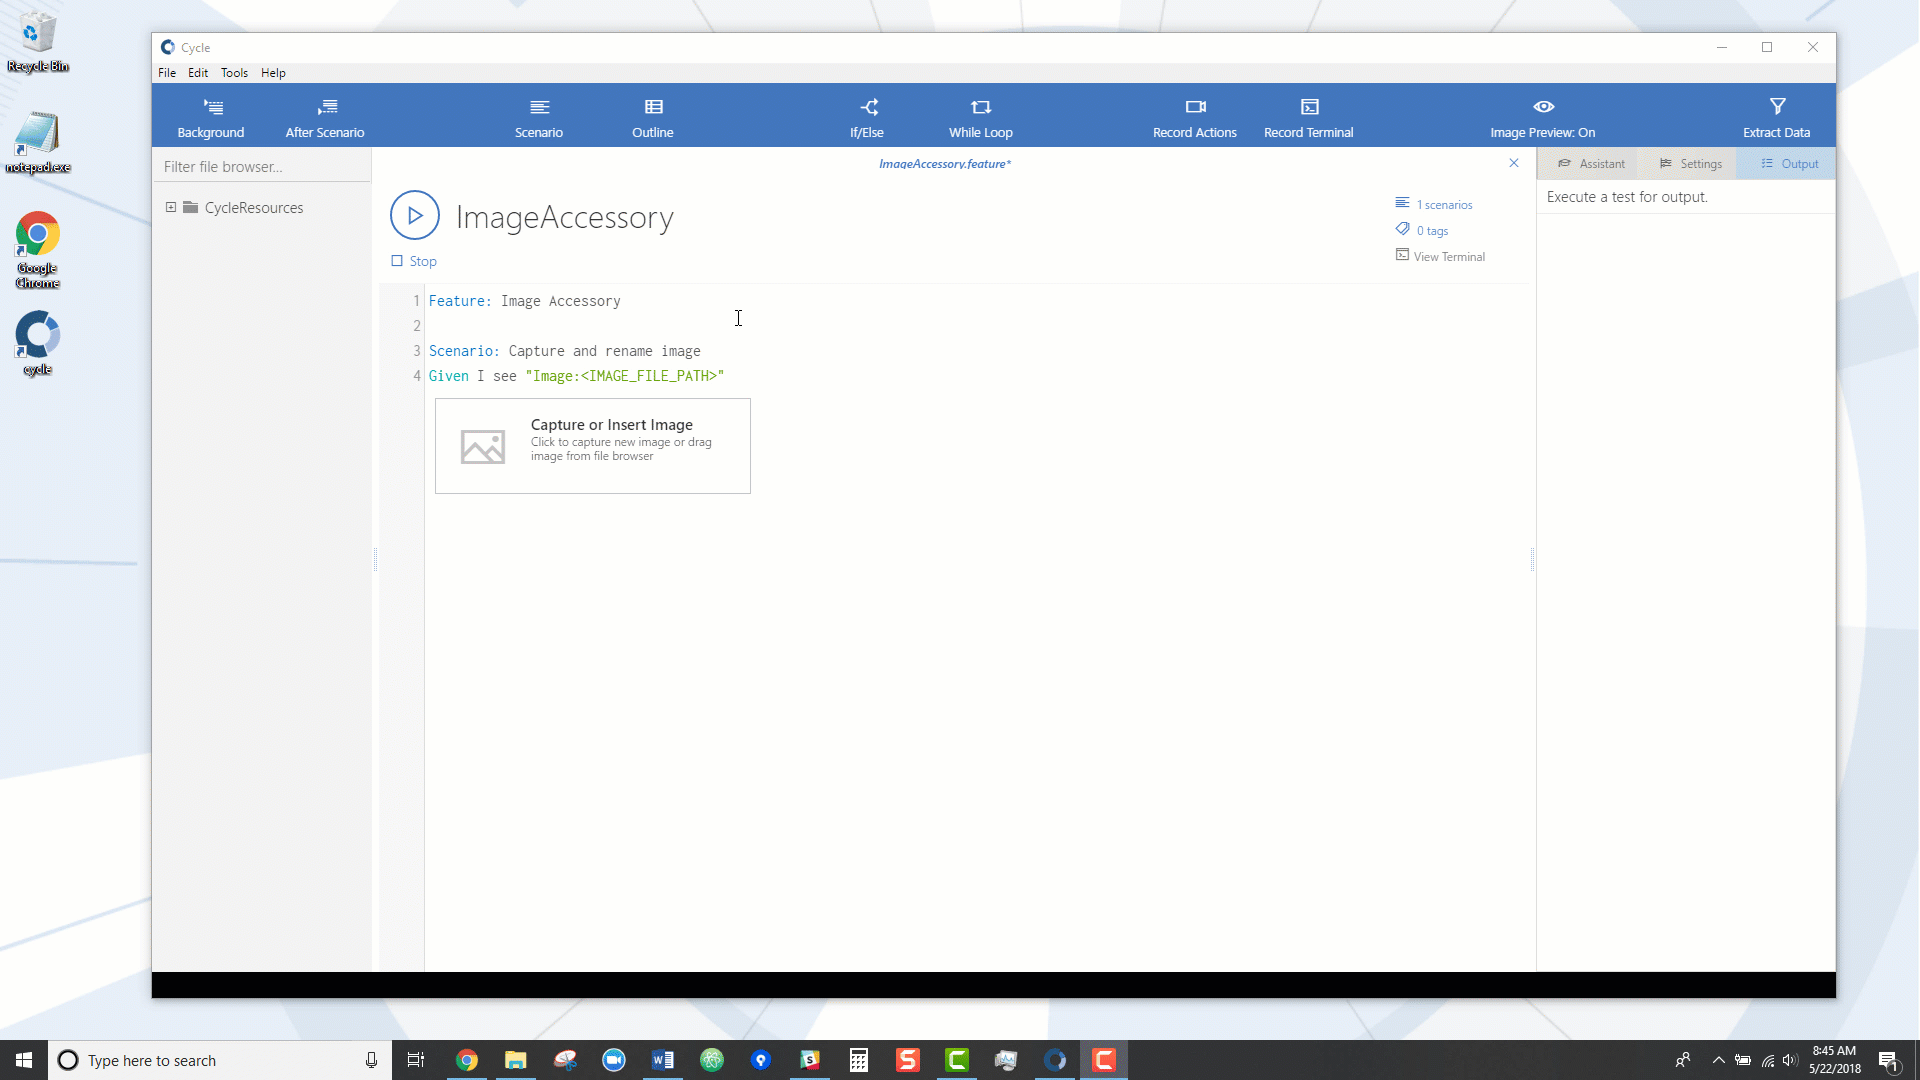This screenshot has height=1080, width=1920.
Task: Toggle Image Preview on/off
Action: click(x=1543, y=117)
